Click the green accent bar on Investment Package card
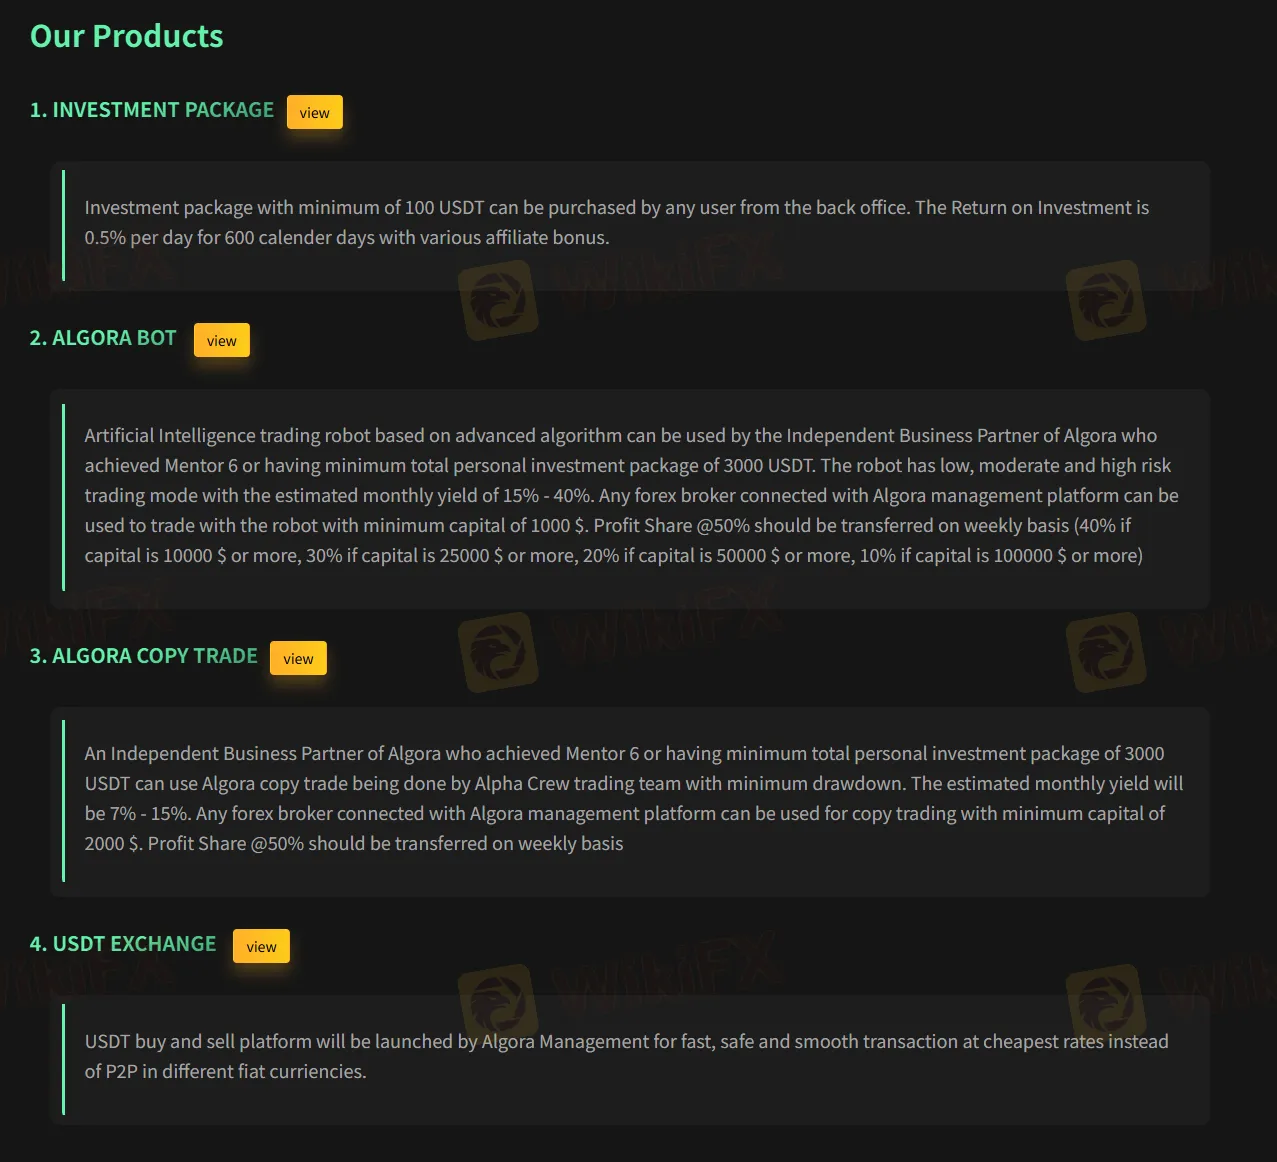This screenshot has width=1277, height=1162. [65, 225]
